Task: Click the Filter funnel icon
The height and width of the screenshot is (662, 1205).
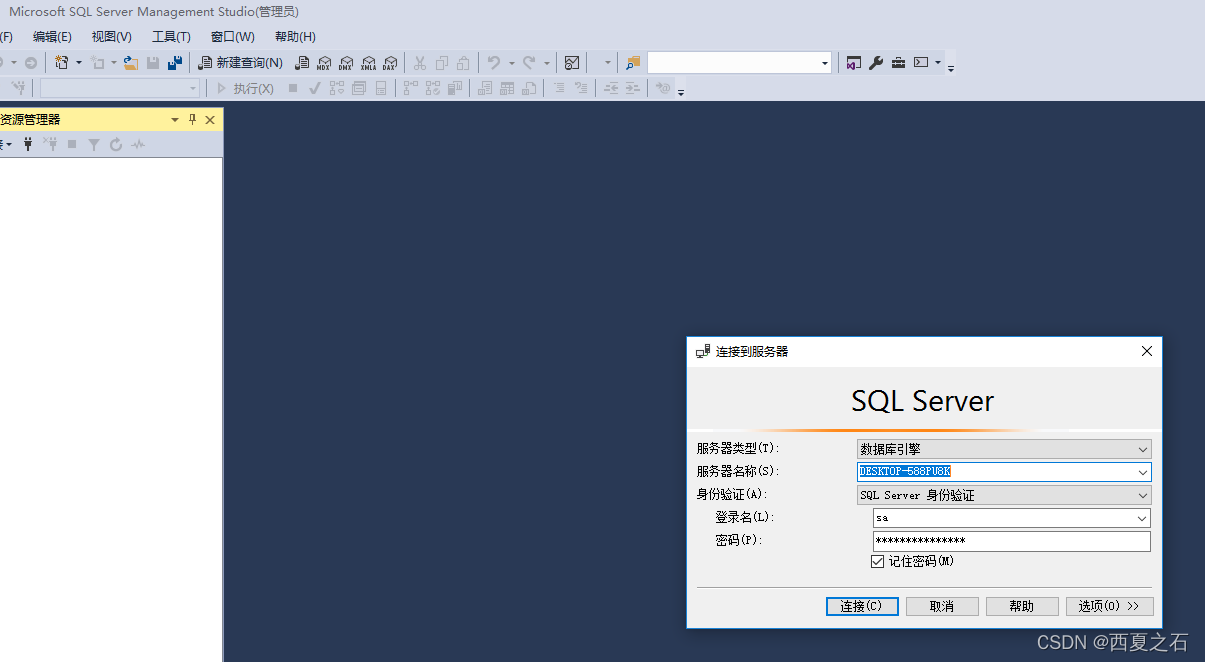Action: tap(94, 144)
